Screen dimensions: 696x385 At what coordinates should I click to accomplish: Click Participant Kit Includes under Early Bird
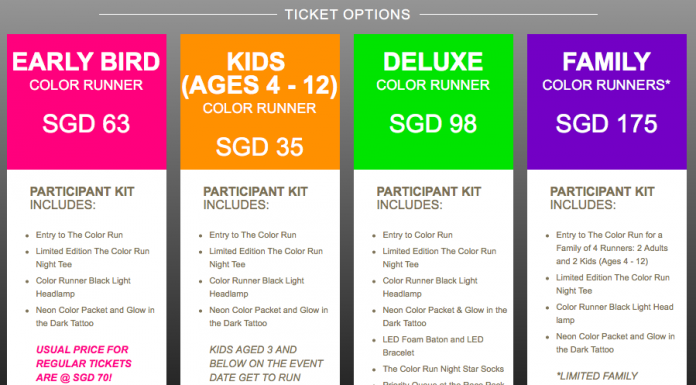tap(82, 198)
